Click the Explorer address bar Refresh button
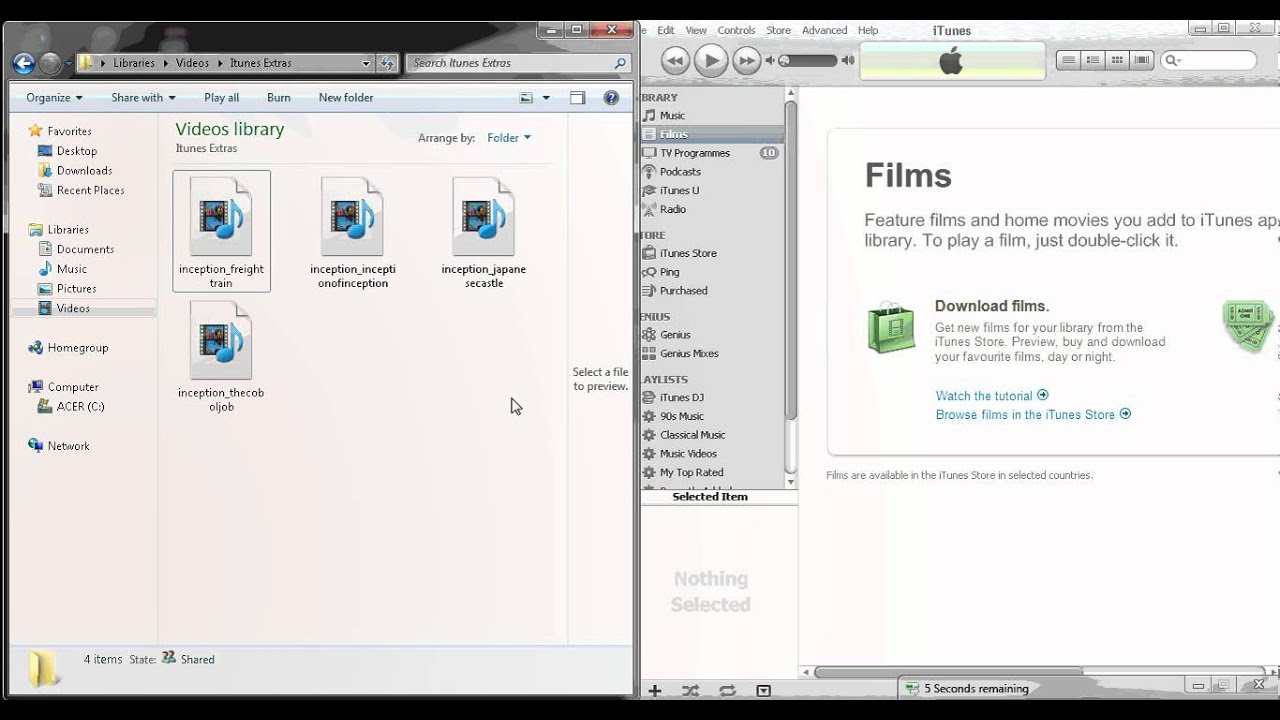 point(388,63)
